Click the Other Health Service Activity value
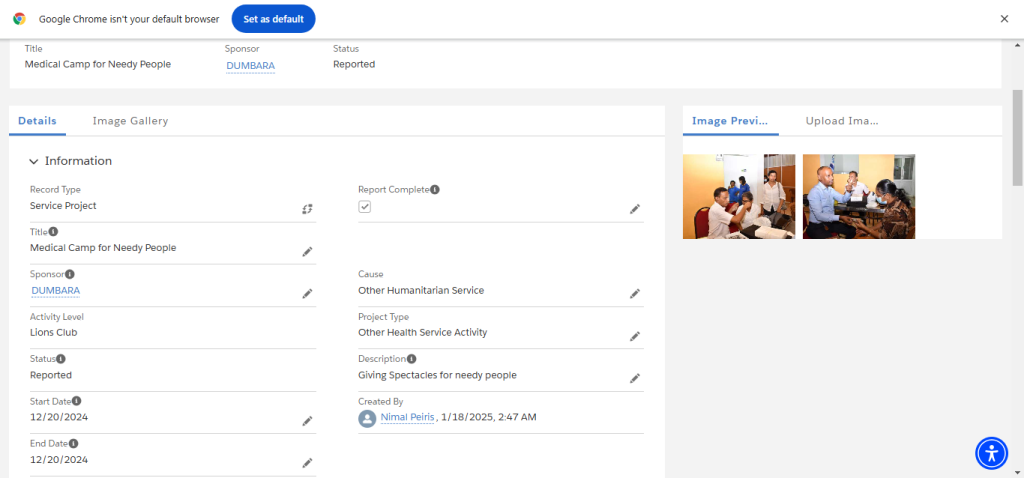Viewport: 1024px width, 478px height. pyautogui.click(x=423, y=332)
